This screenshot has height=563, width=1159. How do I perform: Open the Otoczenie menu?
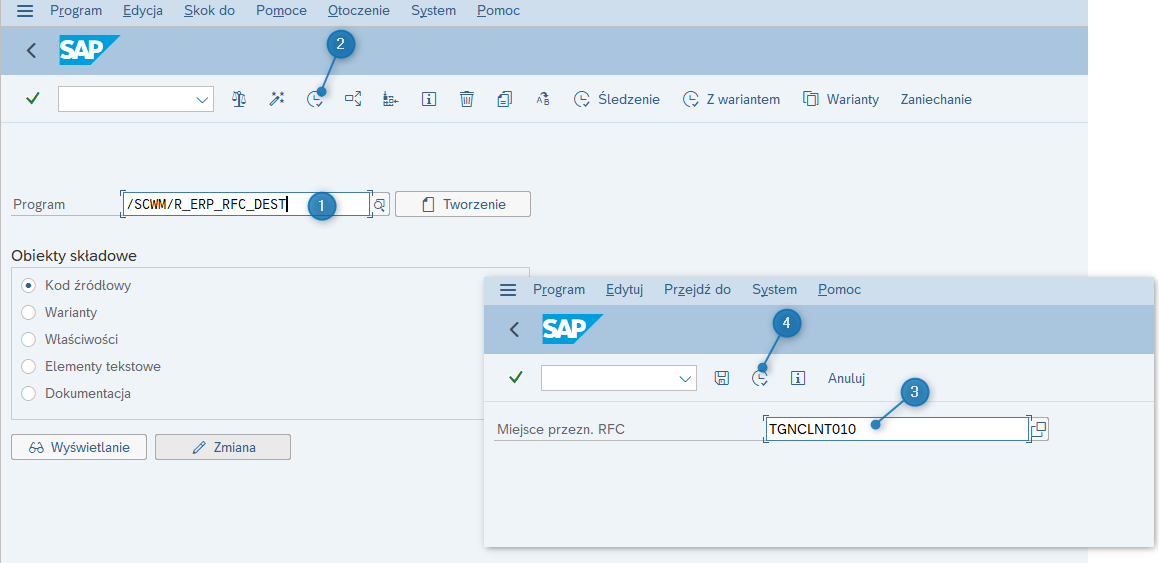(358, 11)
